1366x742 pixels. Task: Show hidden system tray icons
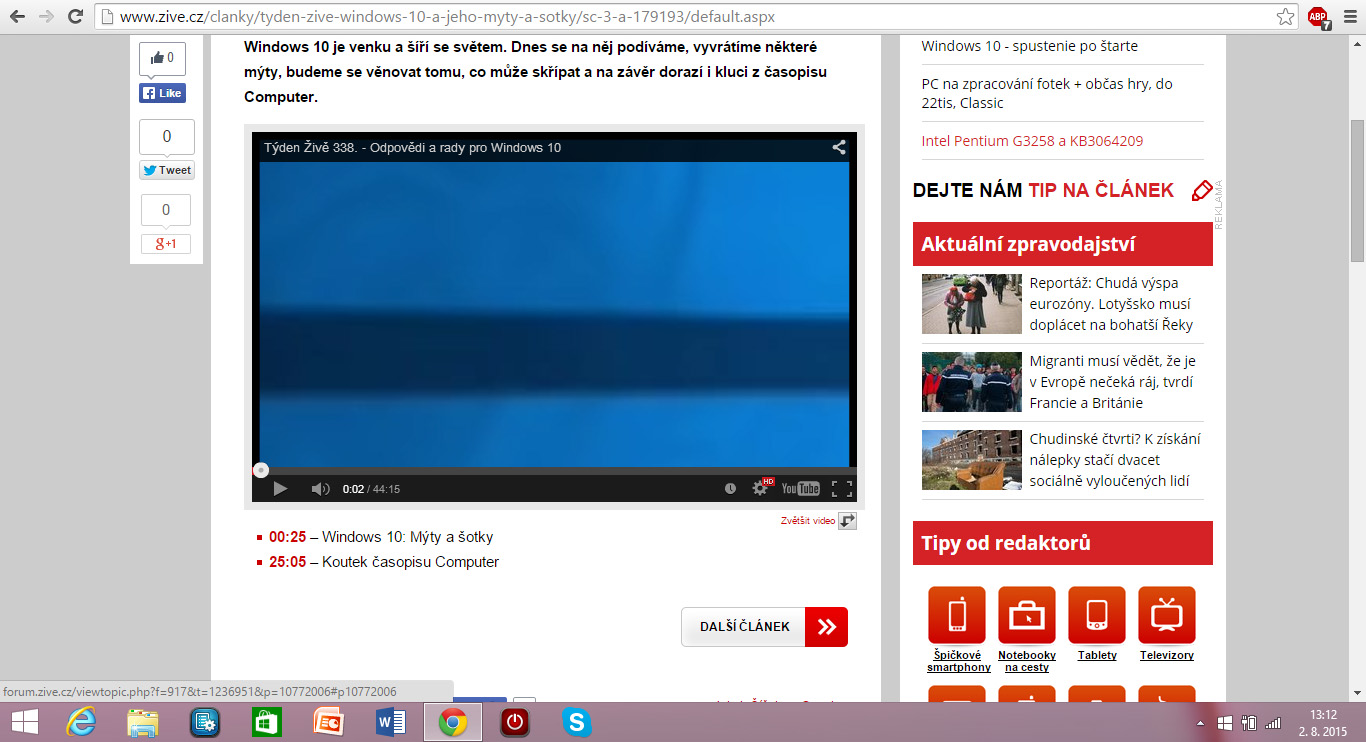click(x=1200, y=722)
